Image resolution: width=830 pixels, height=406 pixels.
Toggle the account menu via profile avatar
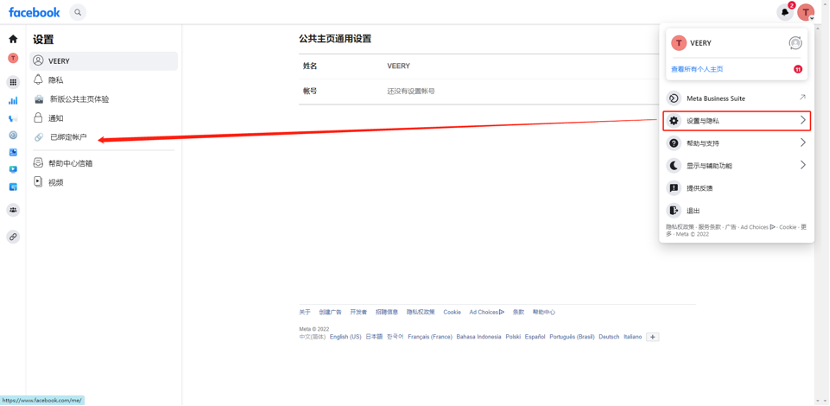806,12
